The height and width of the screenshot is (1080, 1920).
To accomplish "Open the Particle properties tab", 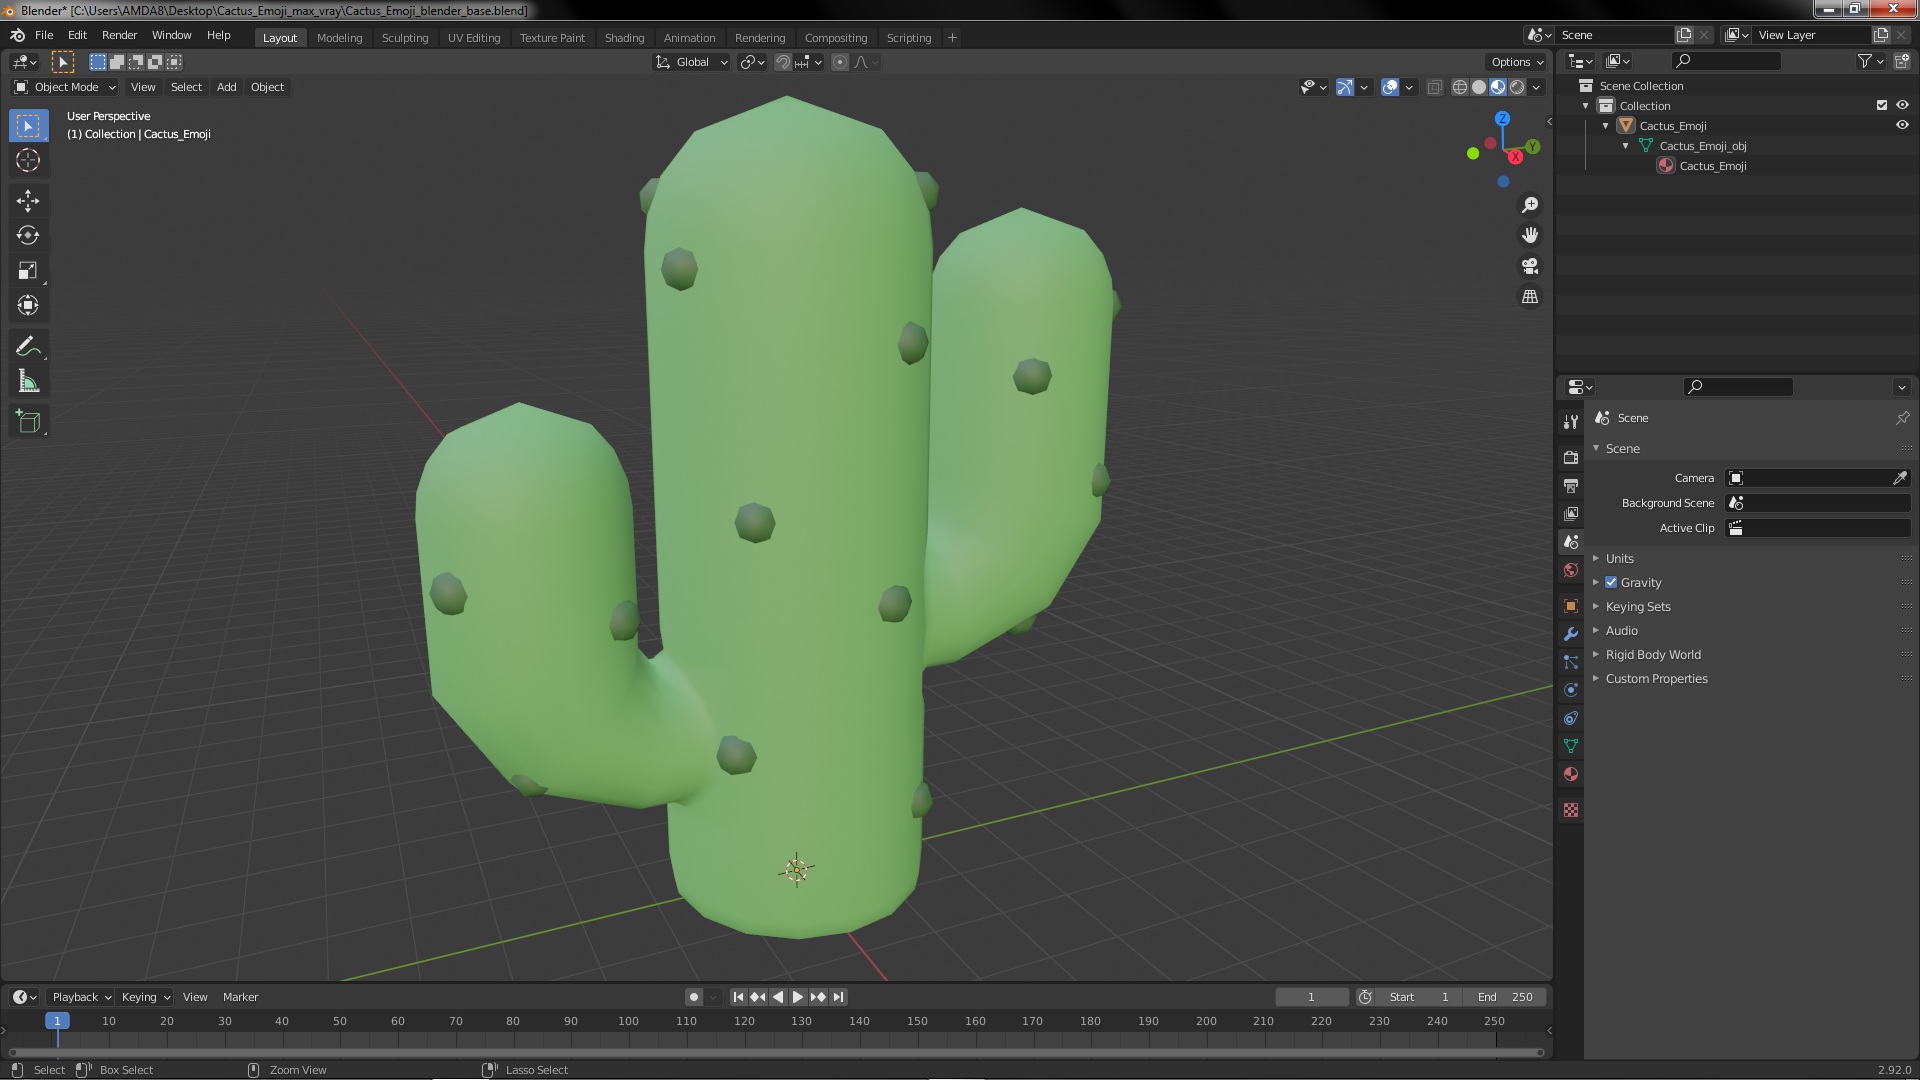I will (x=1571, y=662).
